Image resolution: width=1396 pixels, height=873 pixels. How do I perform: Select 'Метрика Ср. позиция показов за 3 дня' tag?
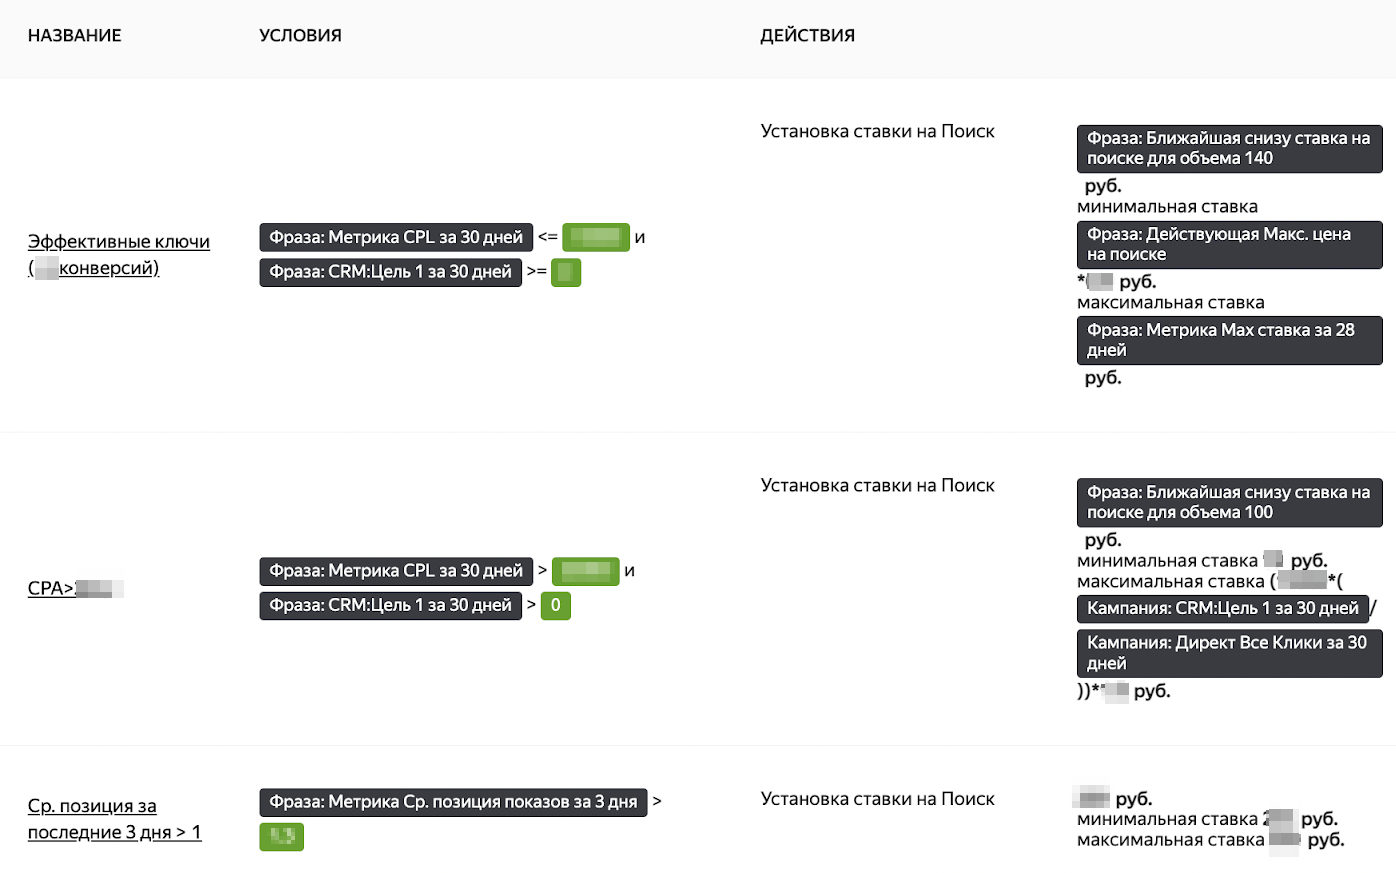[x=453, y=802]
